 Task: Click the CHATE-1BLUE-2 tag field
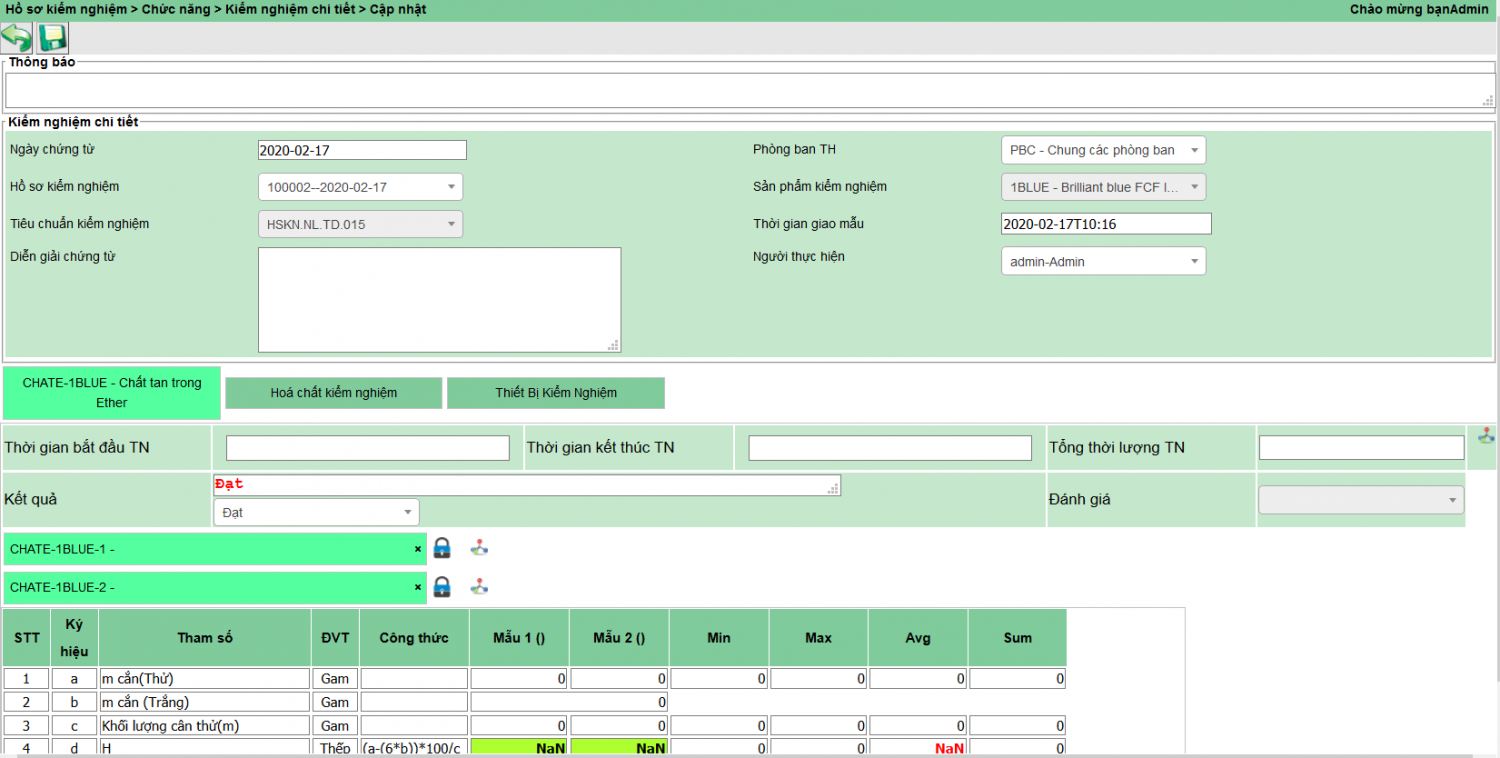click(215, 588)
